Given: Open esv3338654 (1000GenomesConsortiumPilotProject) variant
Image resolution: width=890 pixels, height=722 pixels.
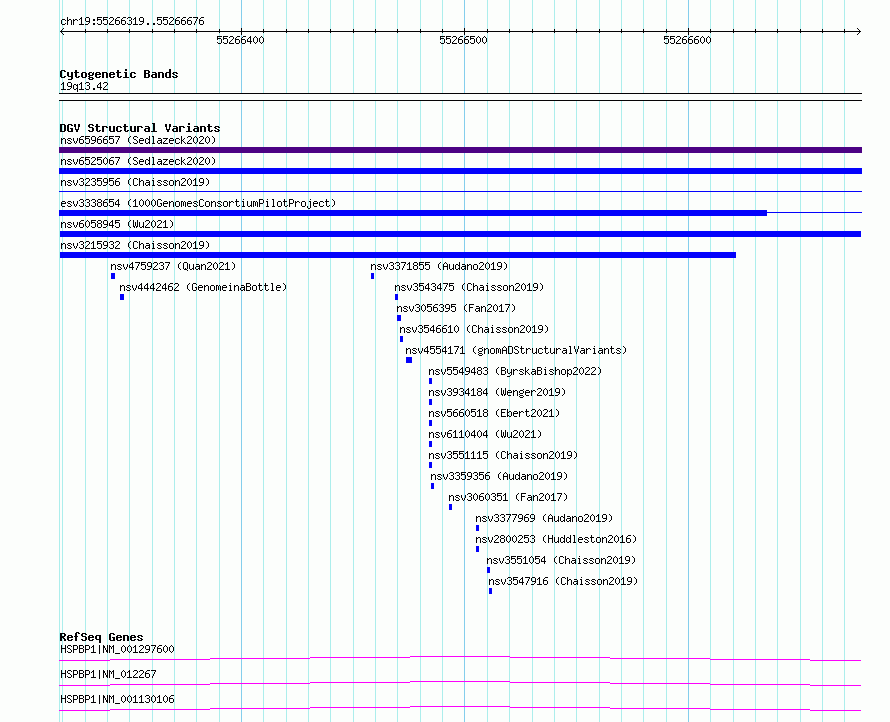Looking at the screenshot, I should 198,203.
